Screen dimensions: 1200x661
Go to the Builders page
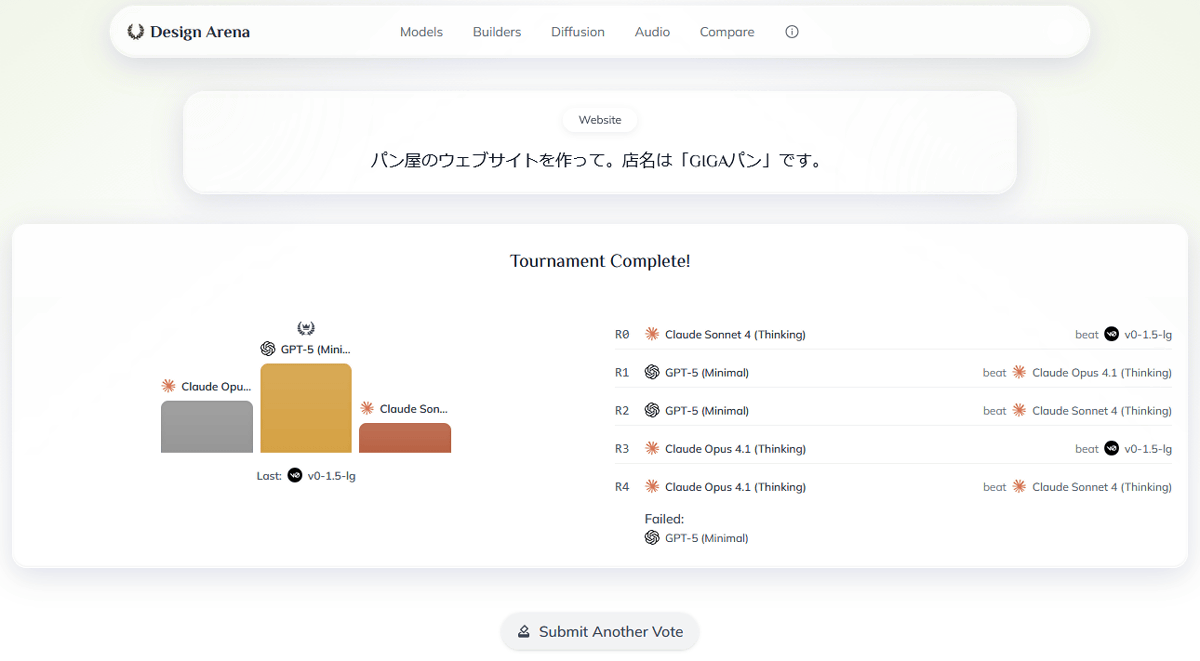click(x=497, y=32)
